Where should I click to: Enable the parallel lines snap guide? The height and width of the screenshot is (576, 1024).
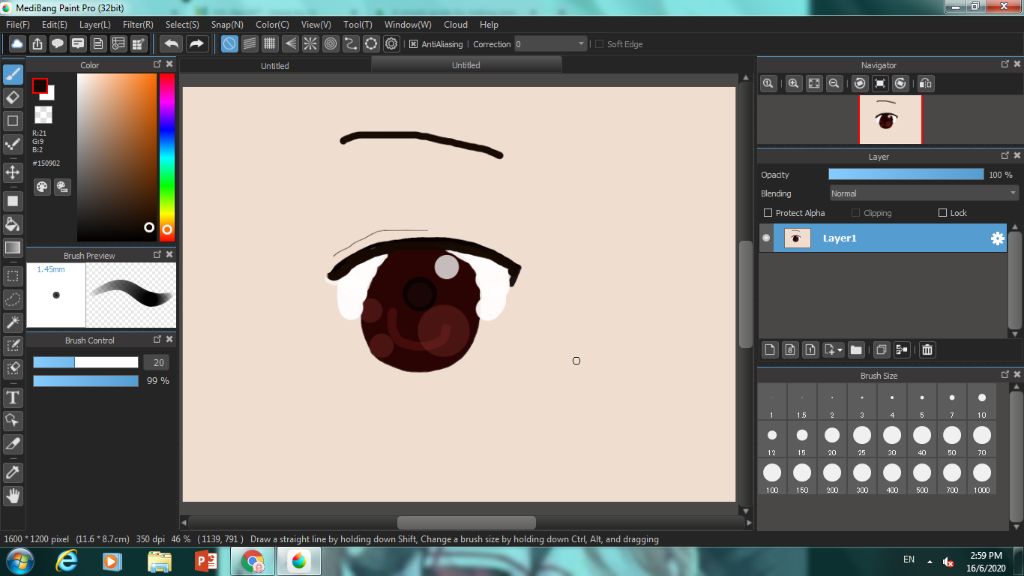click(249, 44)
